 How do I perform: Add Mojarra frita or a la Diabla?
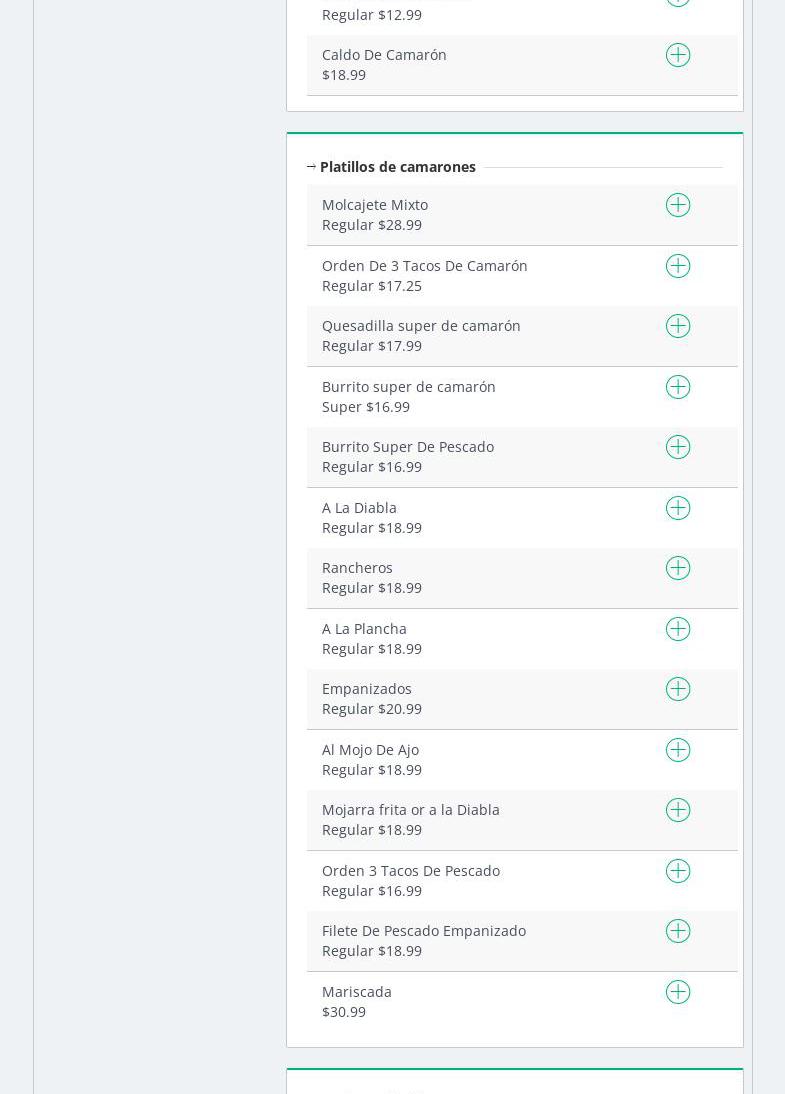[x=678, y=810]
